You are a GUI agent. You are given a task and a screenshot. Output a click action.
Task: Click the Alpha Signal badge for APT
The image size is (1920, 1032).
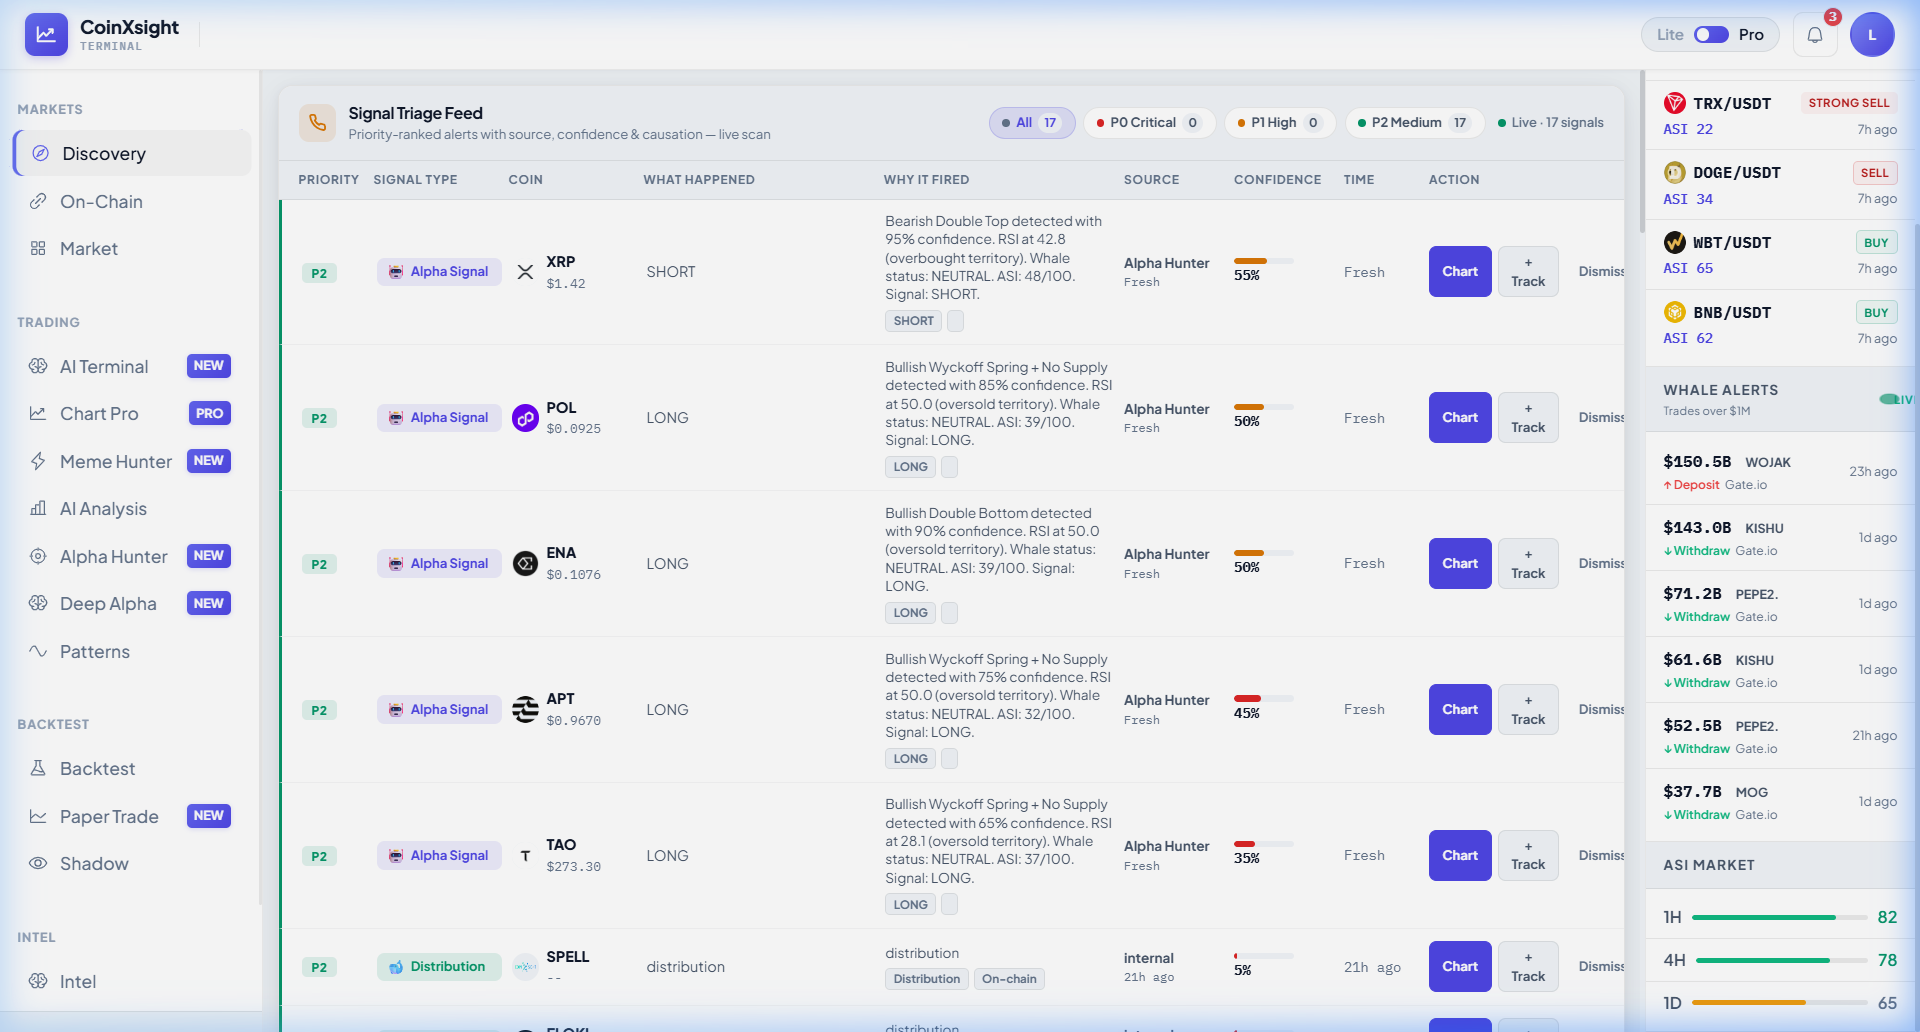[x=439, y=709]
